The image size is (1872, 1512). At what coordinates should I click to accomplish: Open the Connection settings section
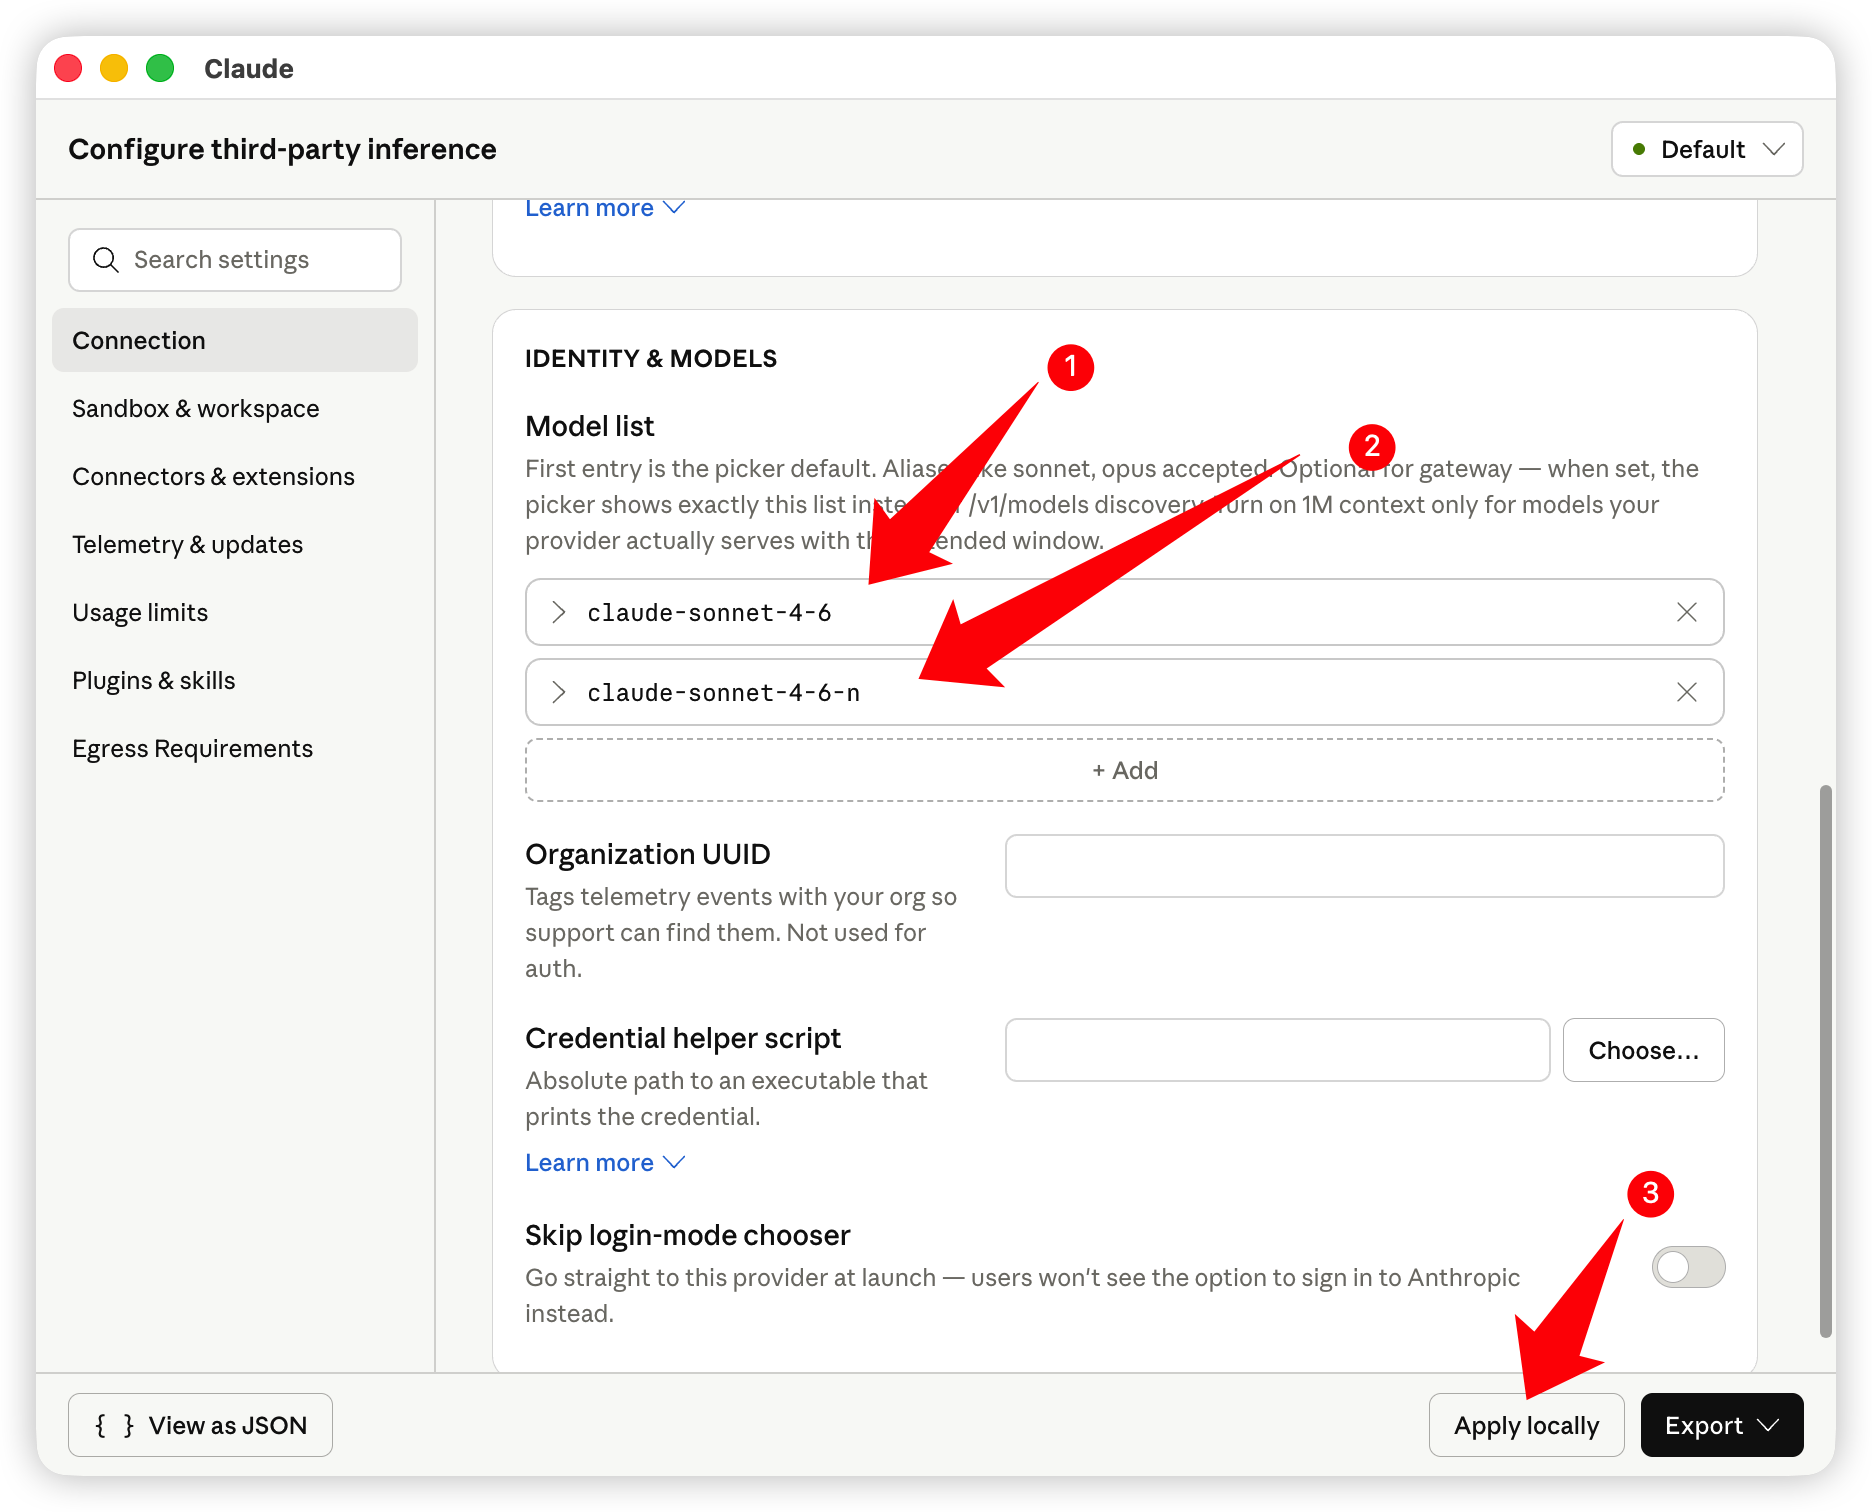235,340
